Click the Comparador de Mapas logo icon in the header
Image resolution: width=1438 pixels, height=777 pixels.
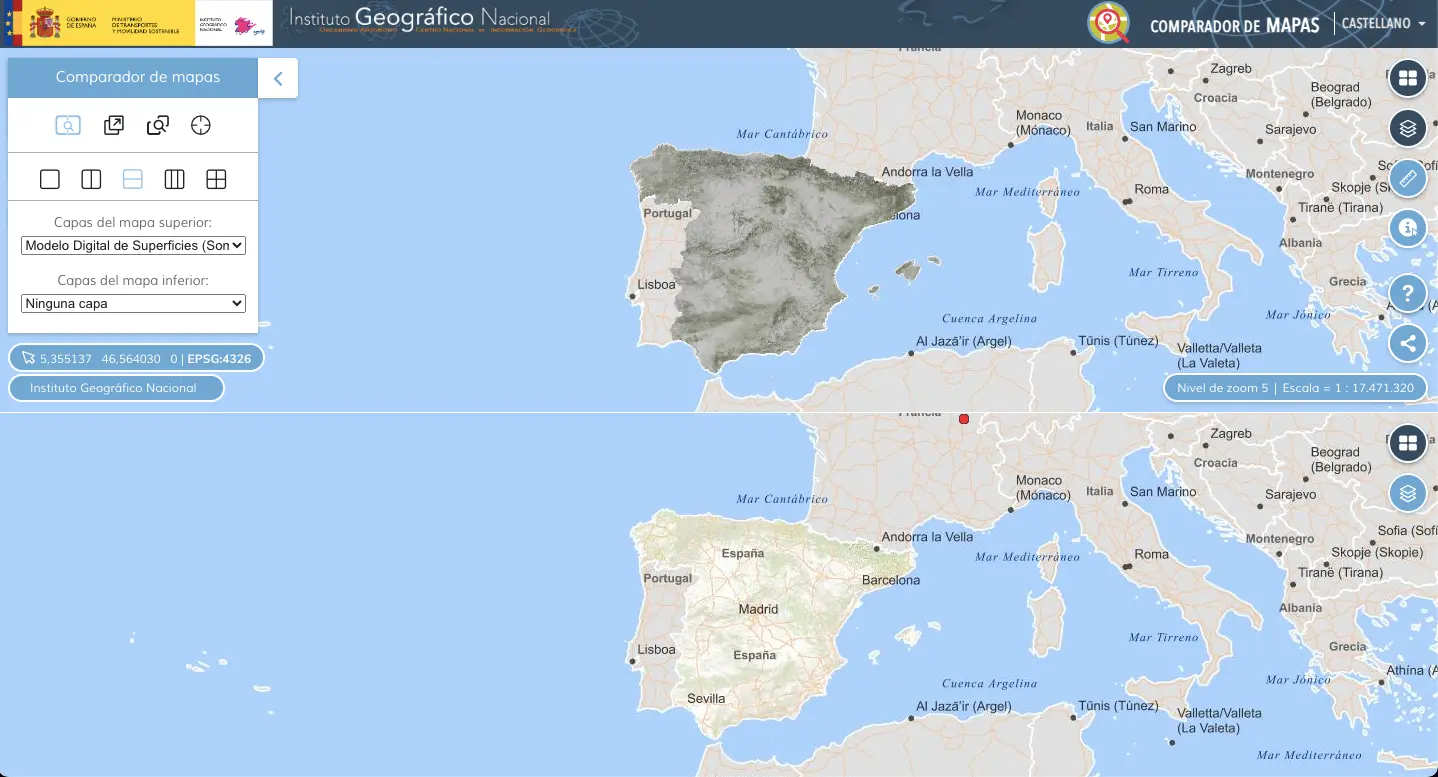1108,23
